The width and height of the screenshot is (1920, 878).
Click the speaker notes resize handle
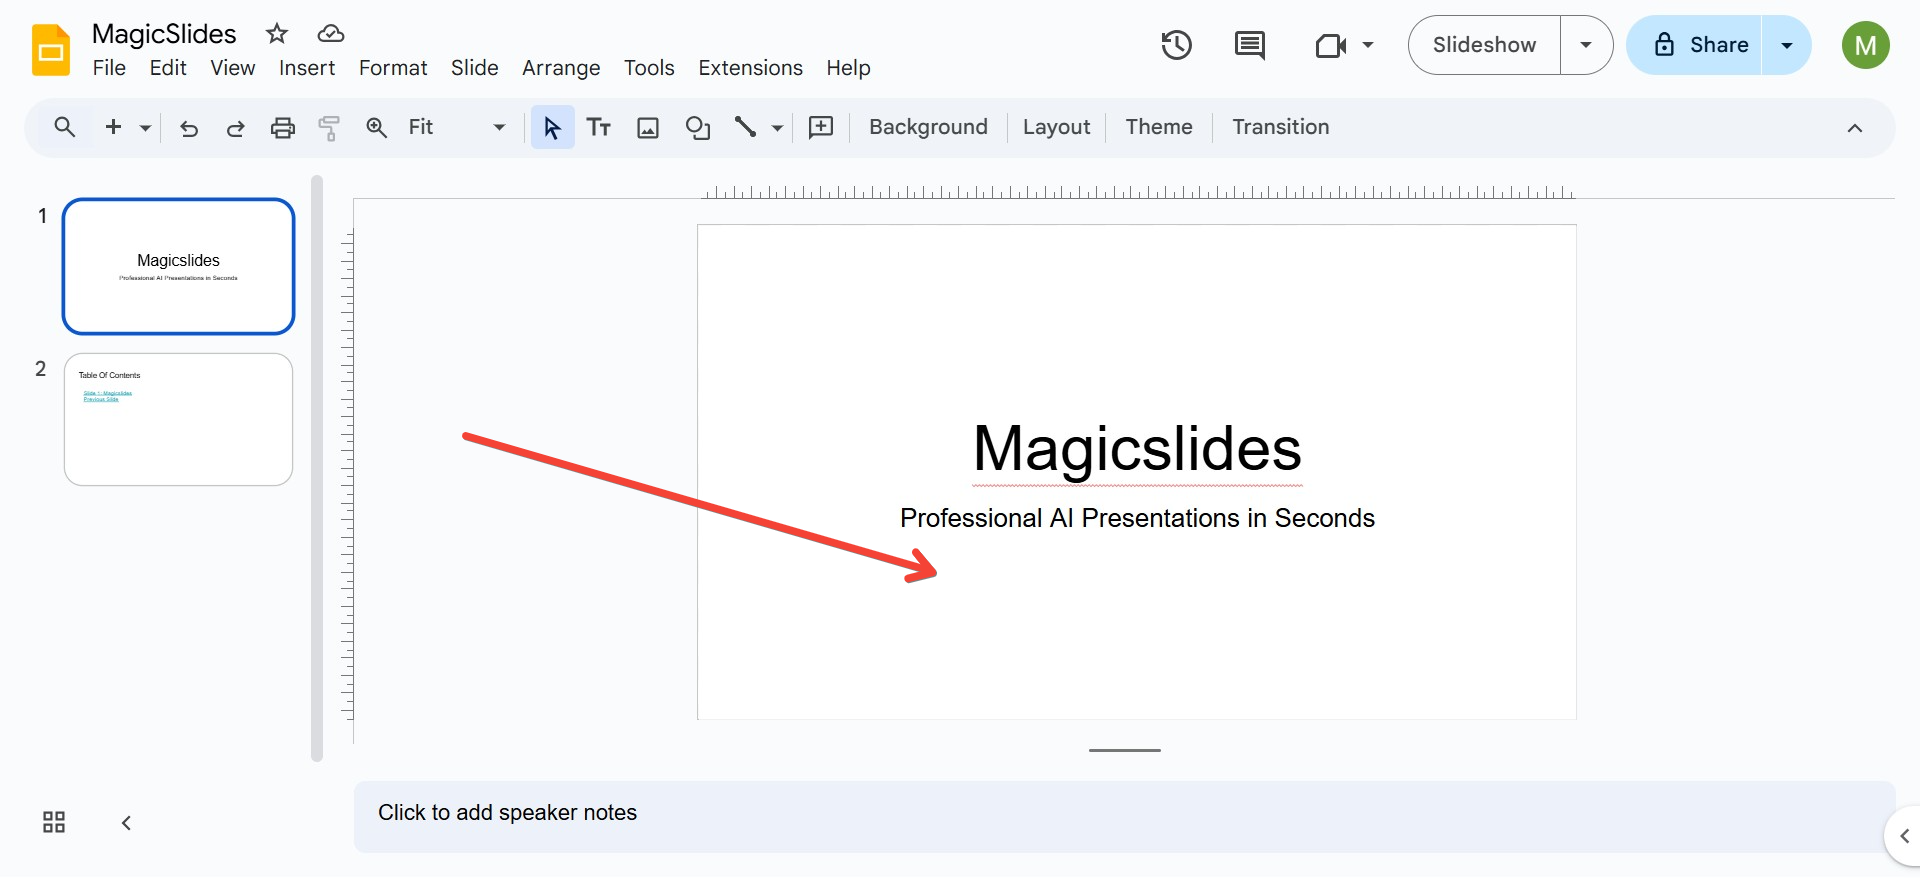pyautogui.click(x=1125, y=750)
